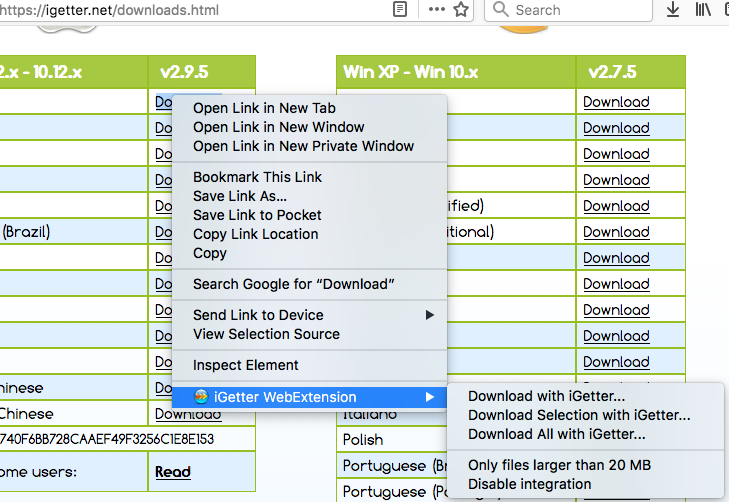Click the hash text 740F6BB728CAAEF49F3256C1E8E153
The width and height of the screenshot is (729, 502).
107,439
